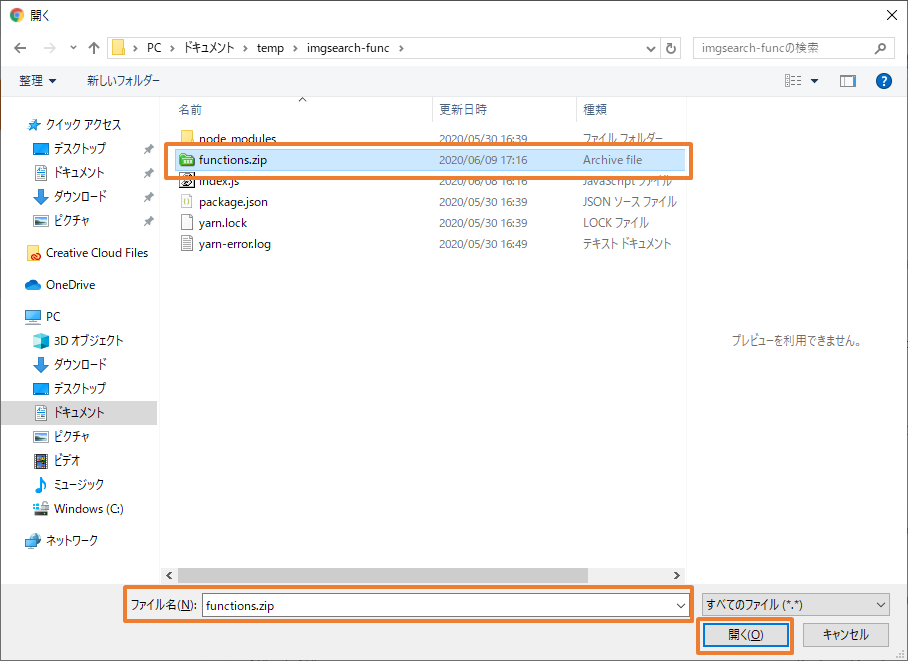The image size is (908, 661).
Task: Open ビデオ in the sidebar
Action: [x=67, y=461]
